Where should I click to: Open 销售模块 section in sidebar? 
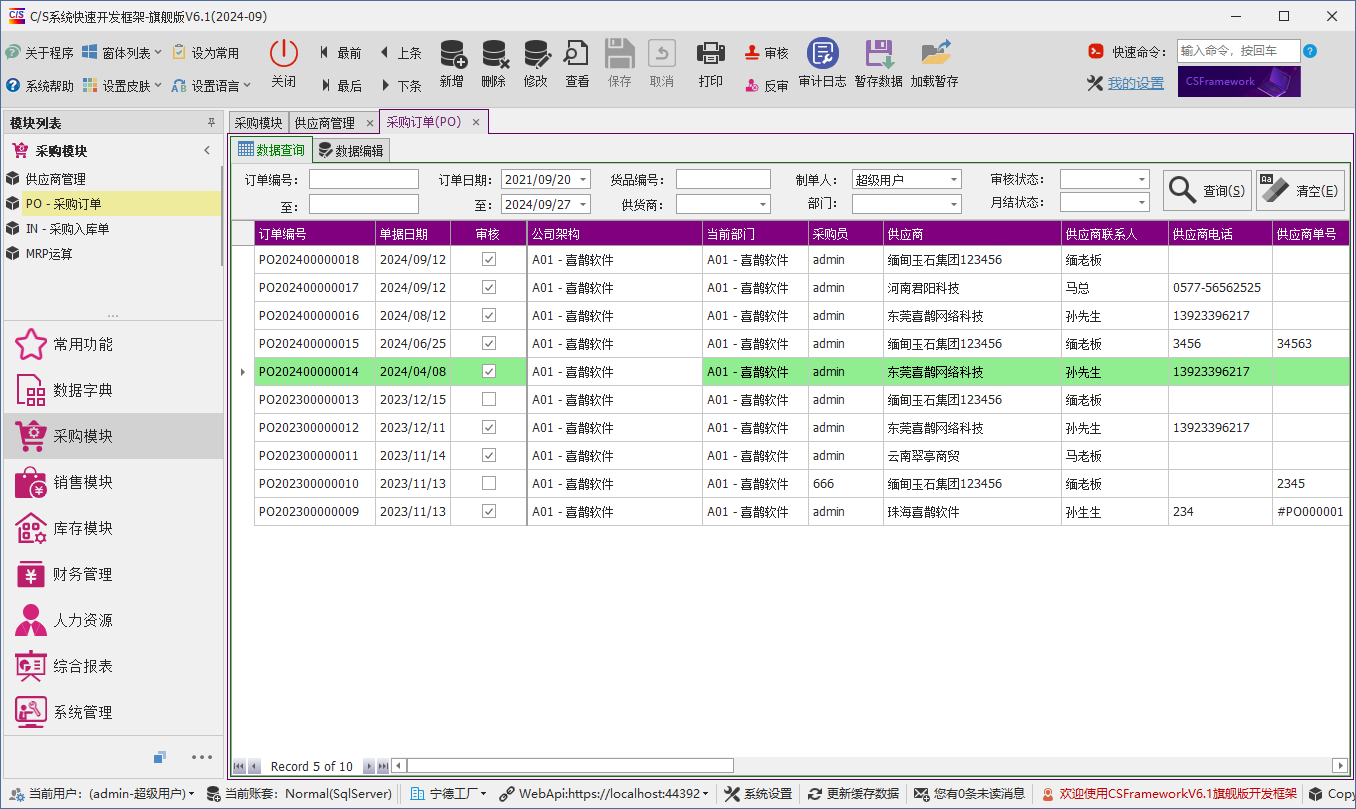click(113, 483)
